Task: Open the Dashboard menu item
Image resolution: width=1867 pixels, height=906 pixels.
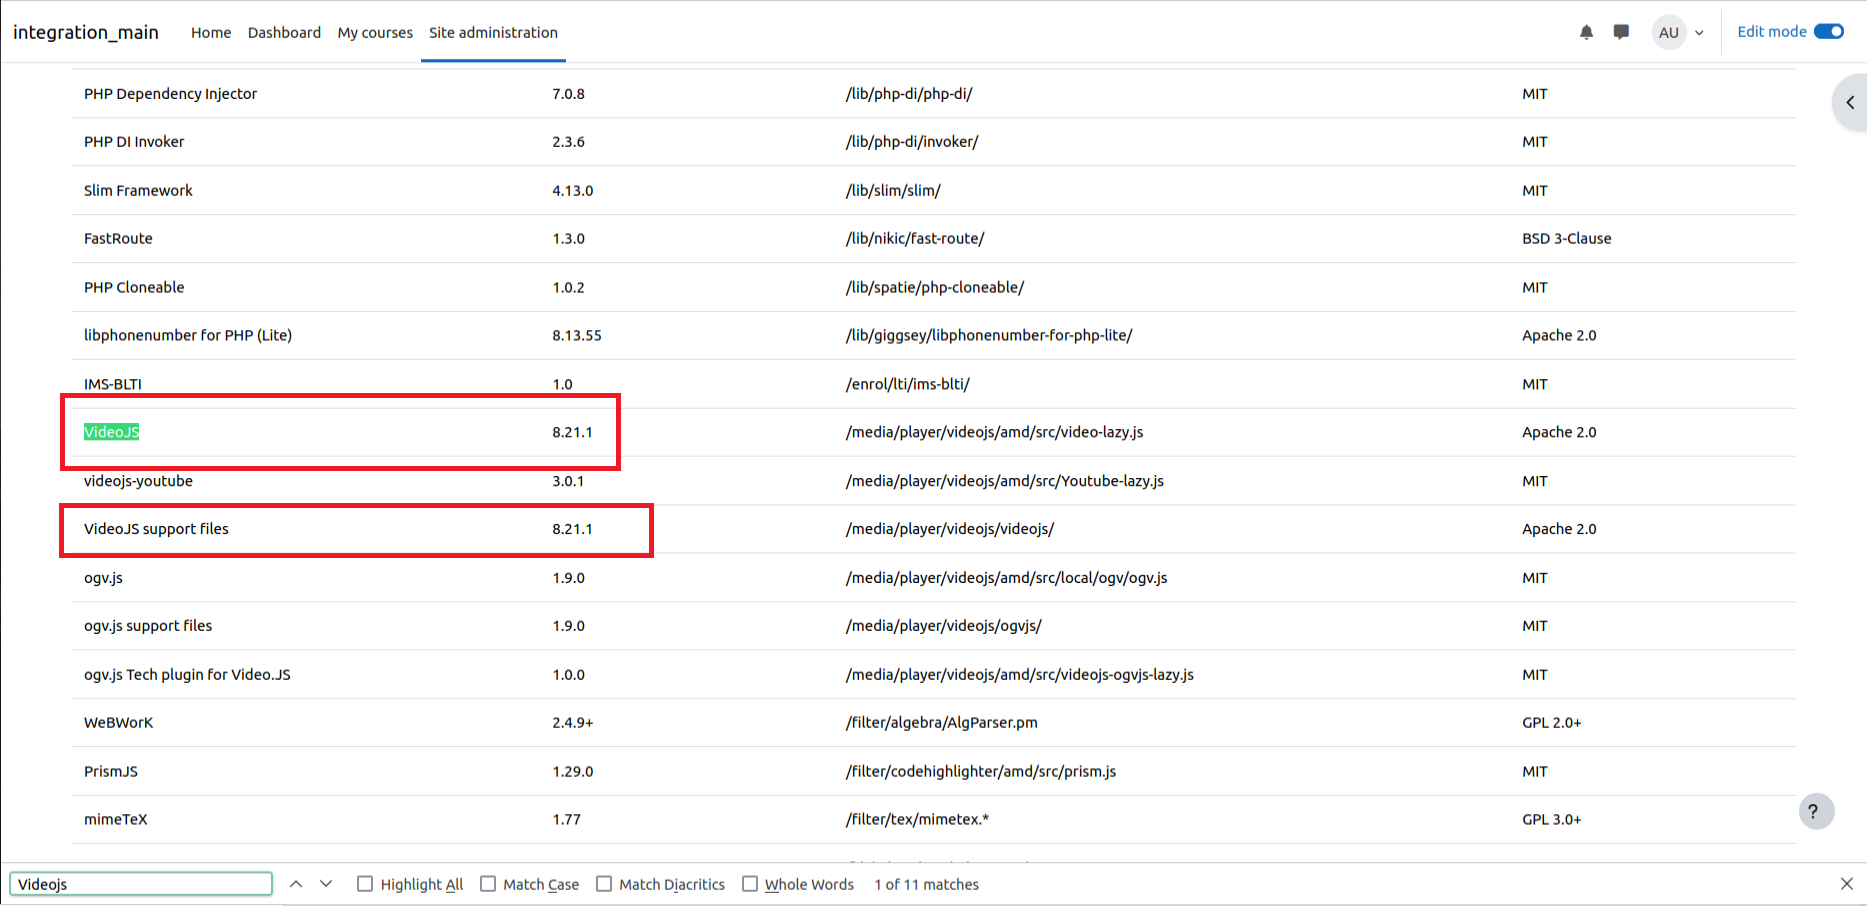Action: [x=284, y=32]
